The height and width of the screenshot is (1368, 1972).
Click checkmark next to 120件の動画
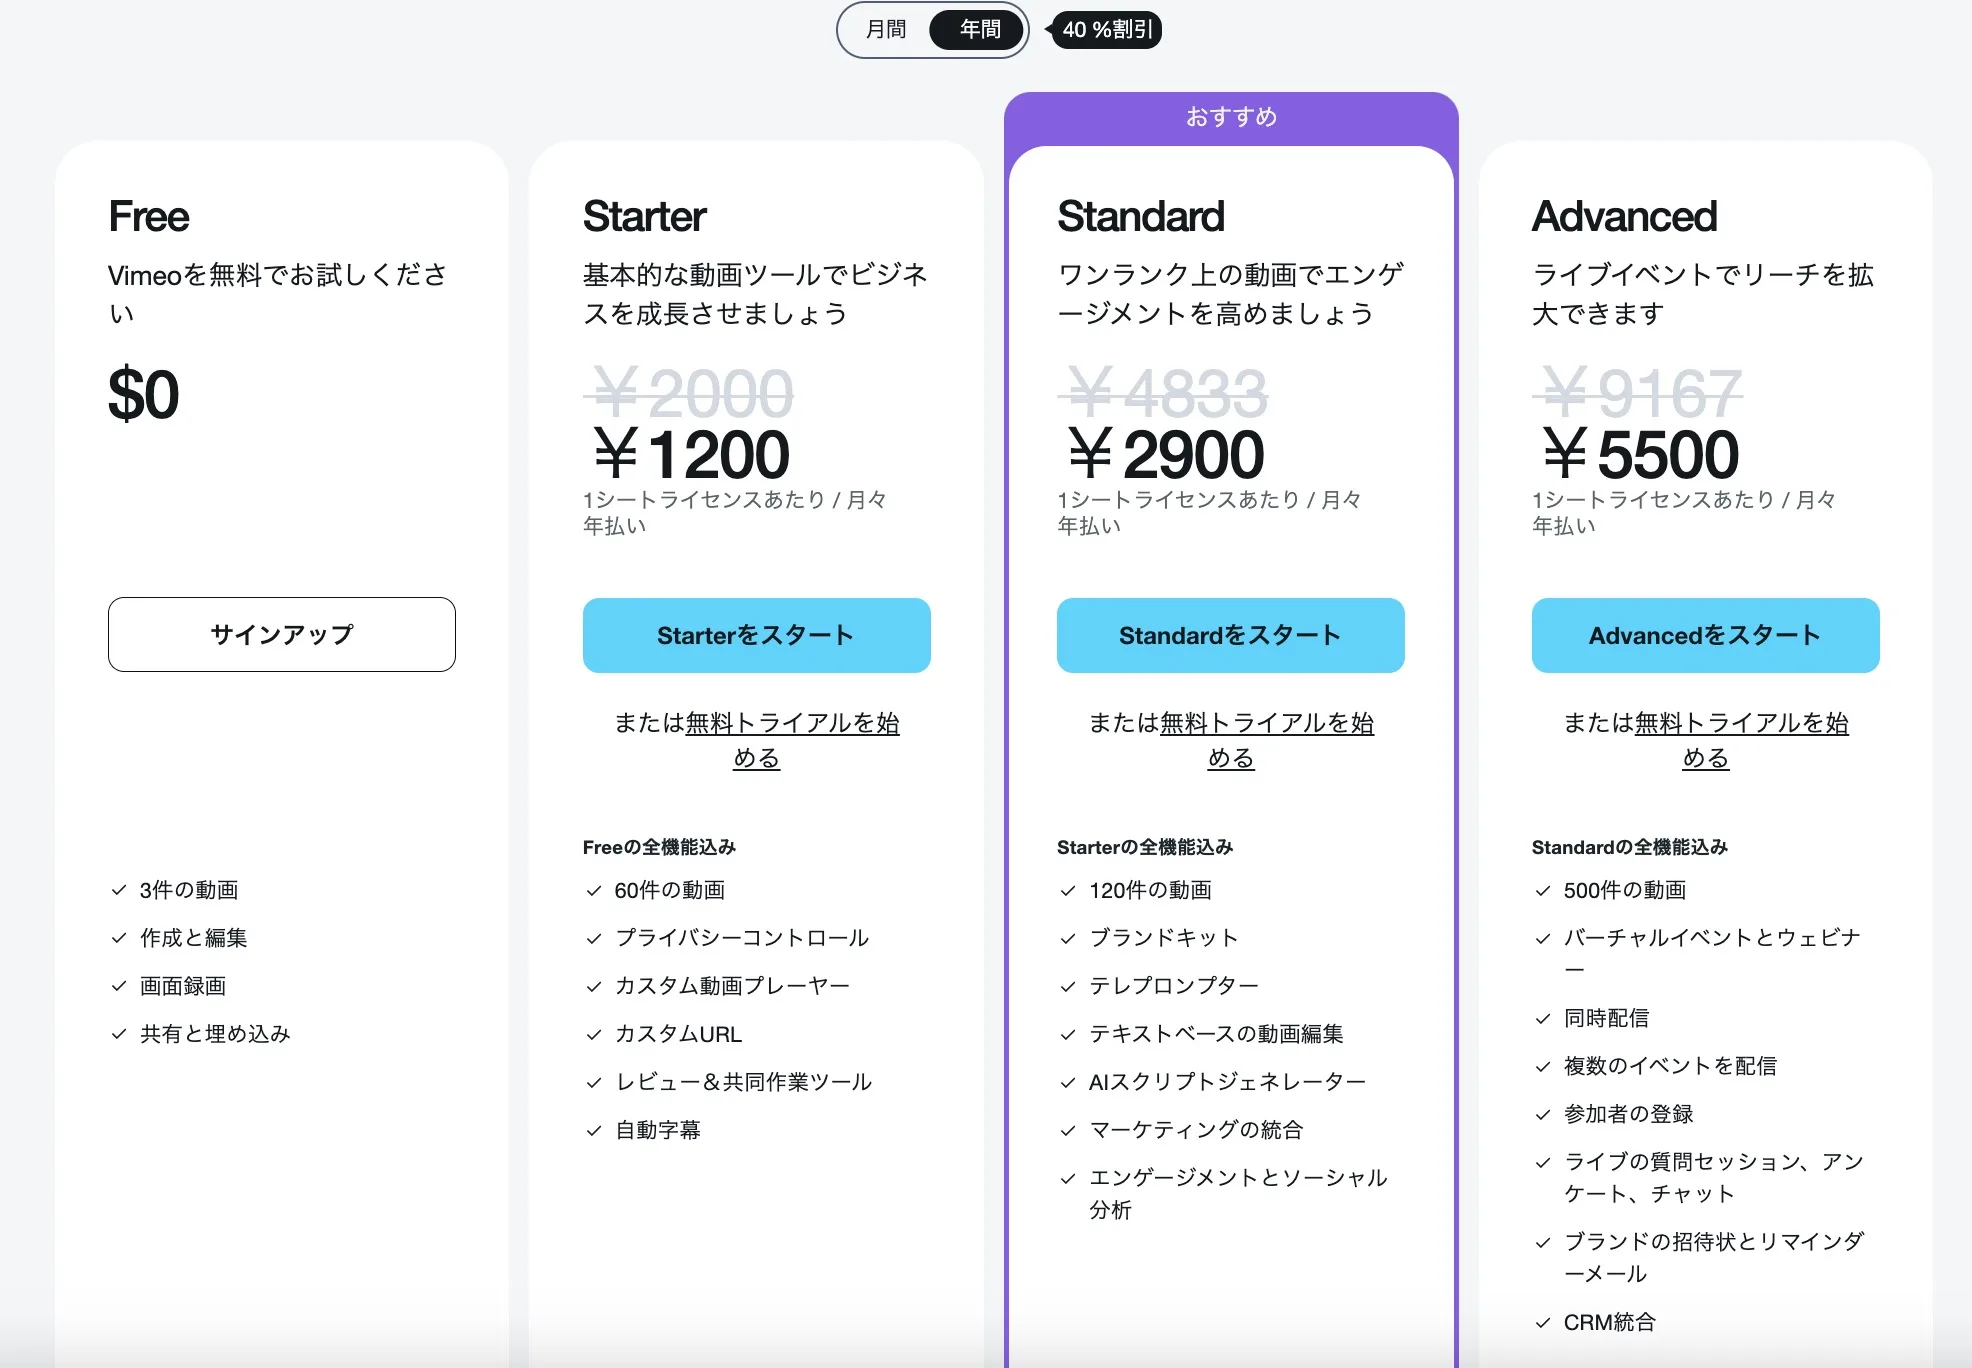[x=1068, y=890]
